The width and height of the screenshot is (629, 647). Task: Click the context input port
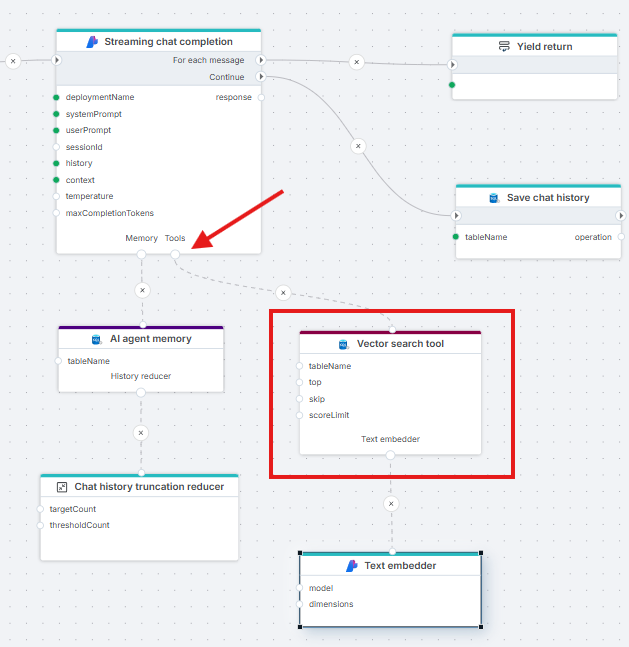click(x=56, y=180)
